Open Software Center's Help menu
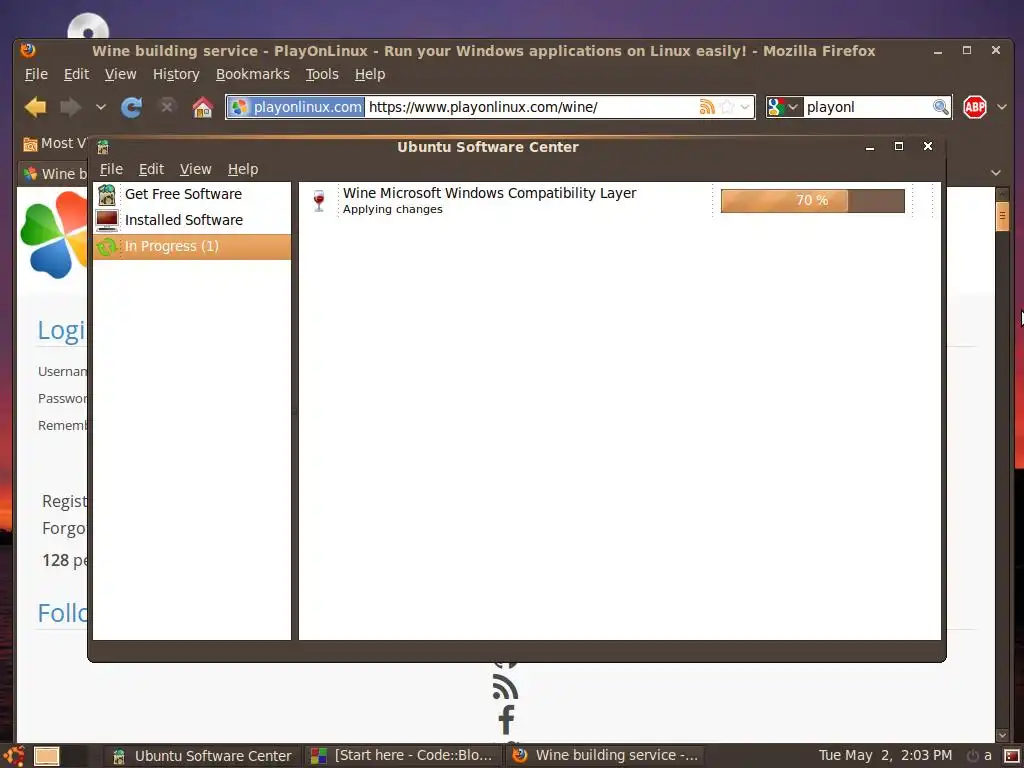1024x768 pixels. coord(243,169)
